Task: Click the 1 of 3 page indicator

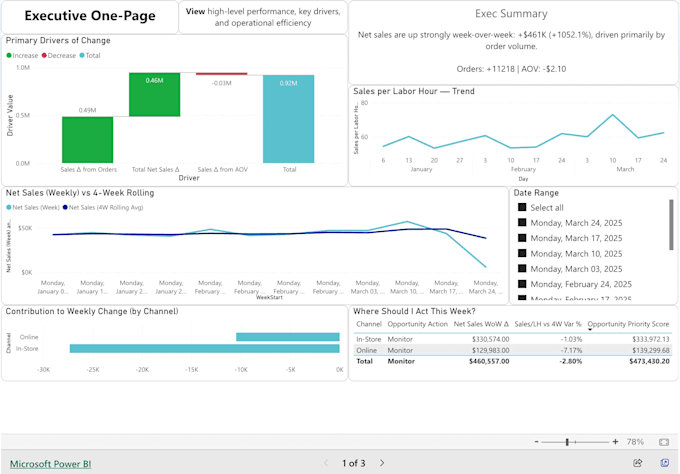Action: (x=353, y=463)
